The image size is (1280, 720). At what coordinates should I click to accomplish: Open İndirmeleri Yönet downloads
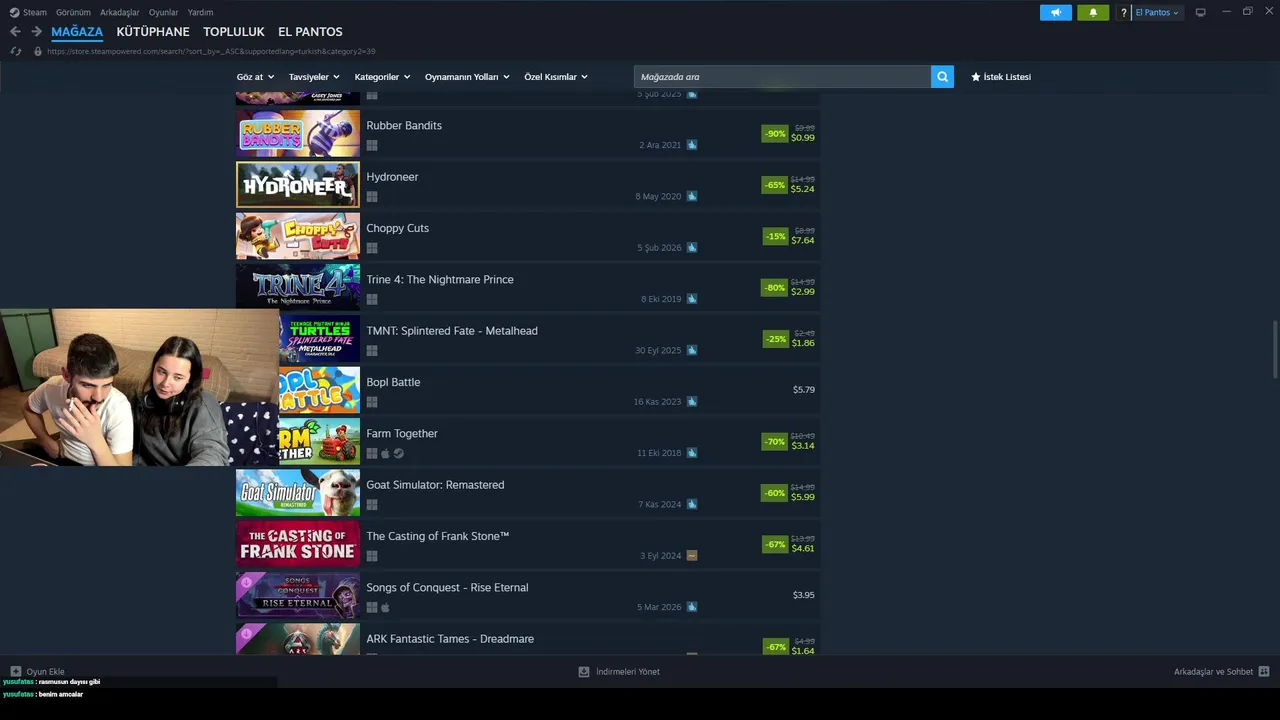coord(619,672)
